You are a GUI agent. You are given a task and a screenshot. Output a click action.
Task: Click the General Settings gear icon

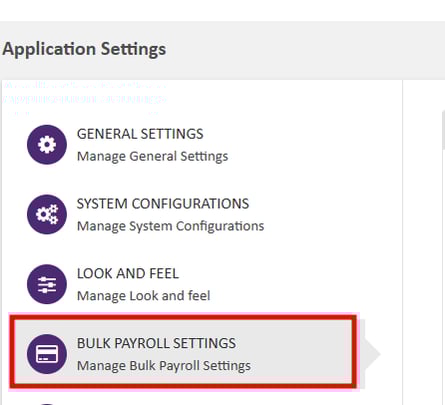[47, 145]
